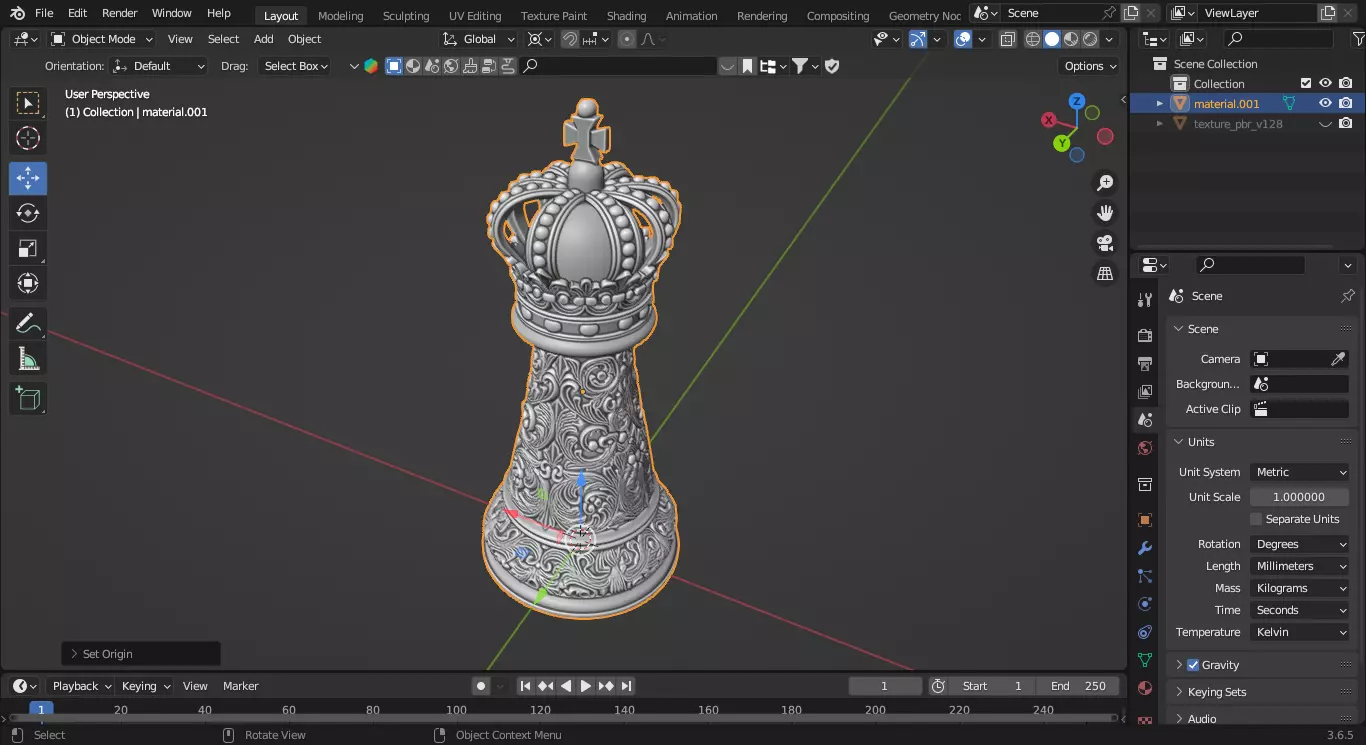Screen dimensions: 1366x745
Task: Hide Collection with its eye icon
Action: pyautogui.click(x=1325, y=83)
